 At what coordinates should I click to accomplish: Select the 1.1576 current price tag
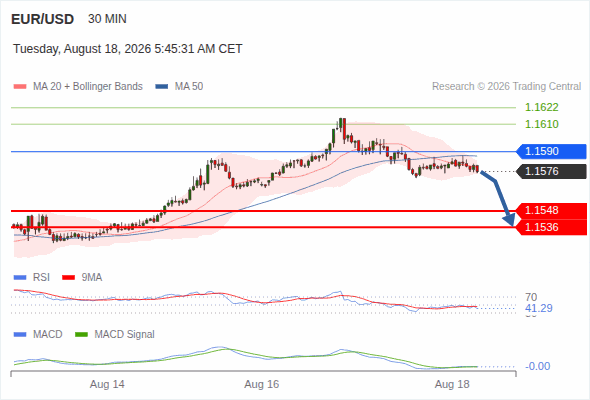551,171
